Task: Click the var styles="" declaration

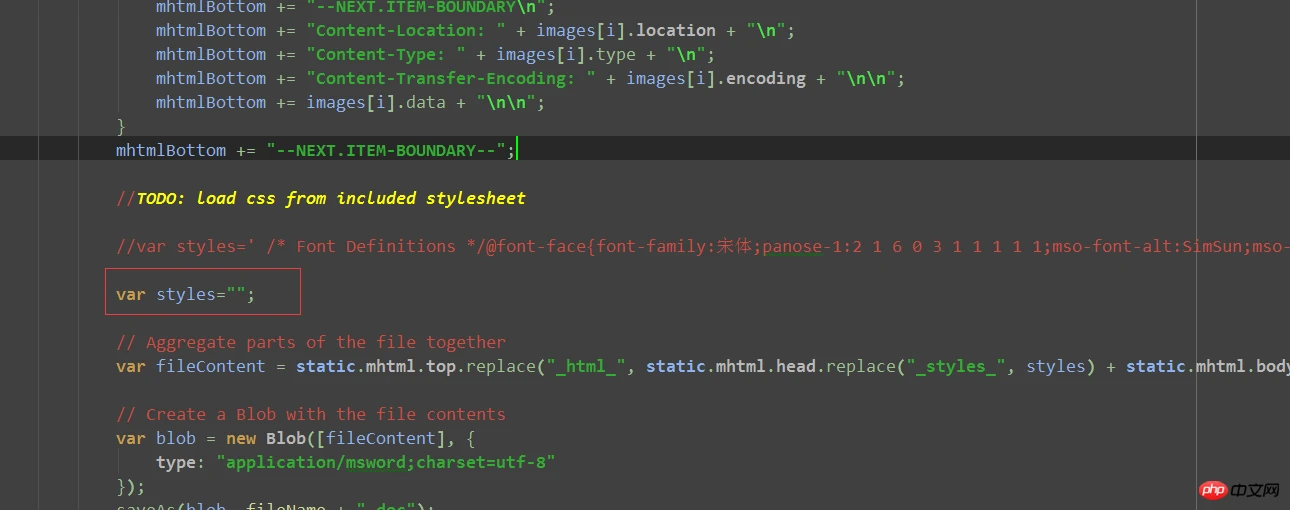Action: 186,294
